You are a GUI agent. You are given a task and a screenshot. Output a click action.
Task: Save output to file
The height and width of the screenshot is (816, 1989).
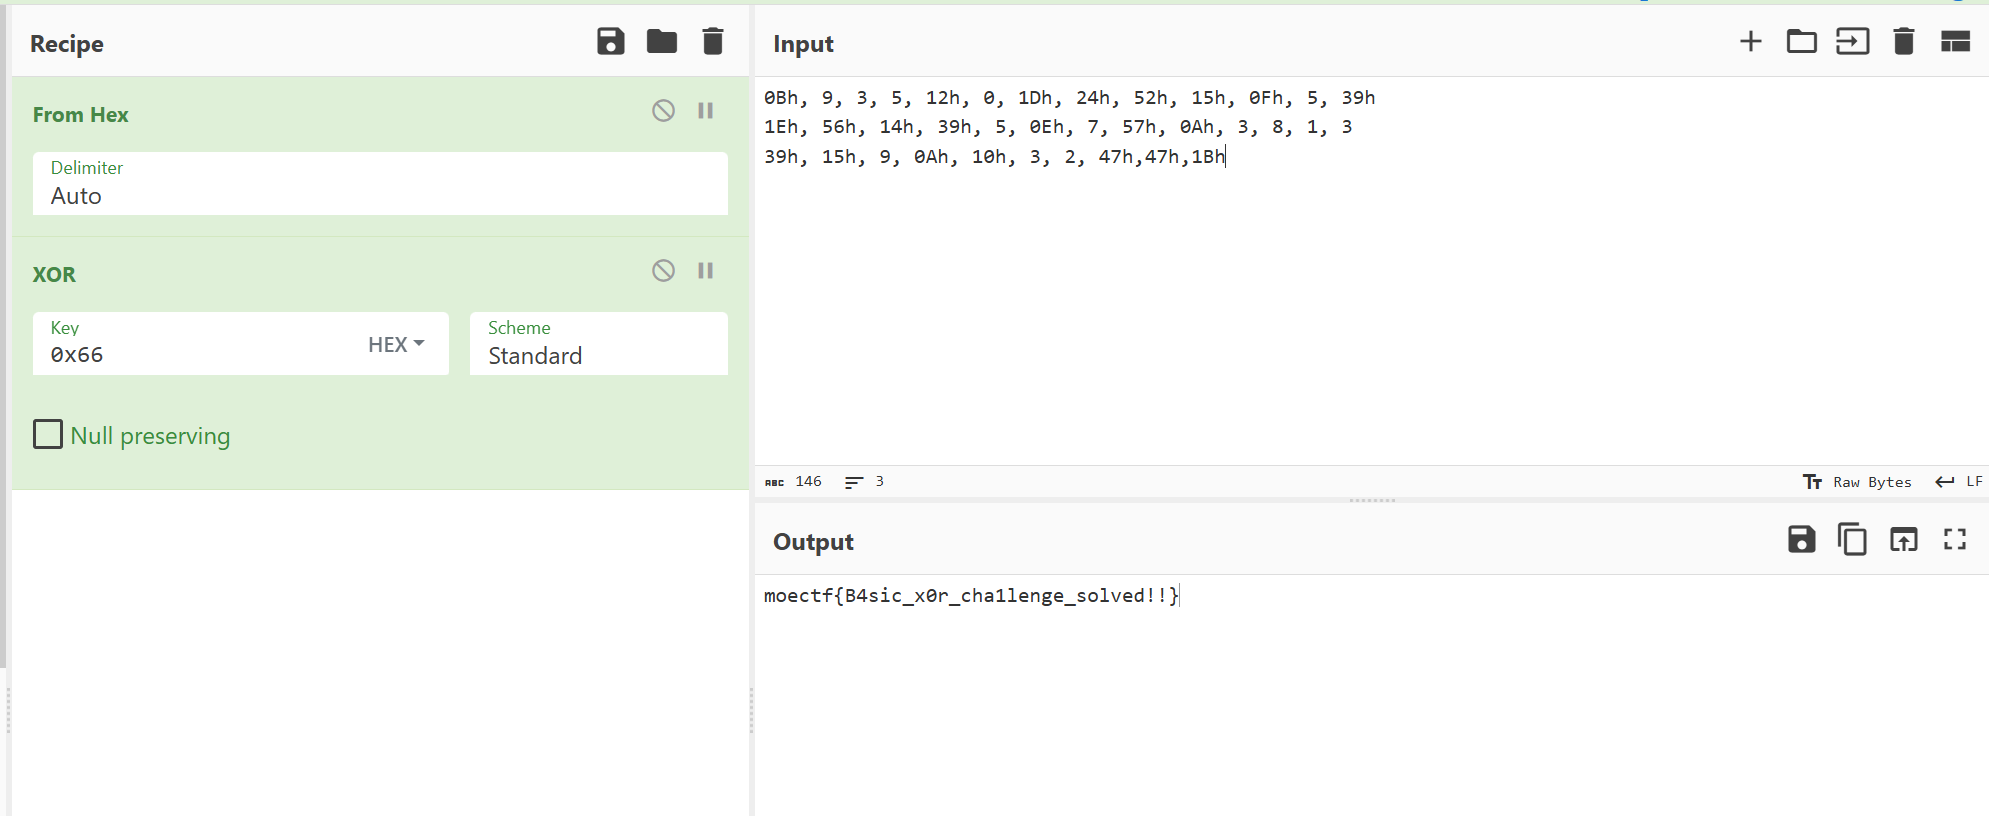pos(1801,540)
